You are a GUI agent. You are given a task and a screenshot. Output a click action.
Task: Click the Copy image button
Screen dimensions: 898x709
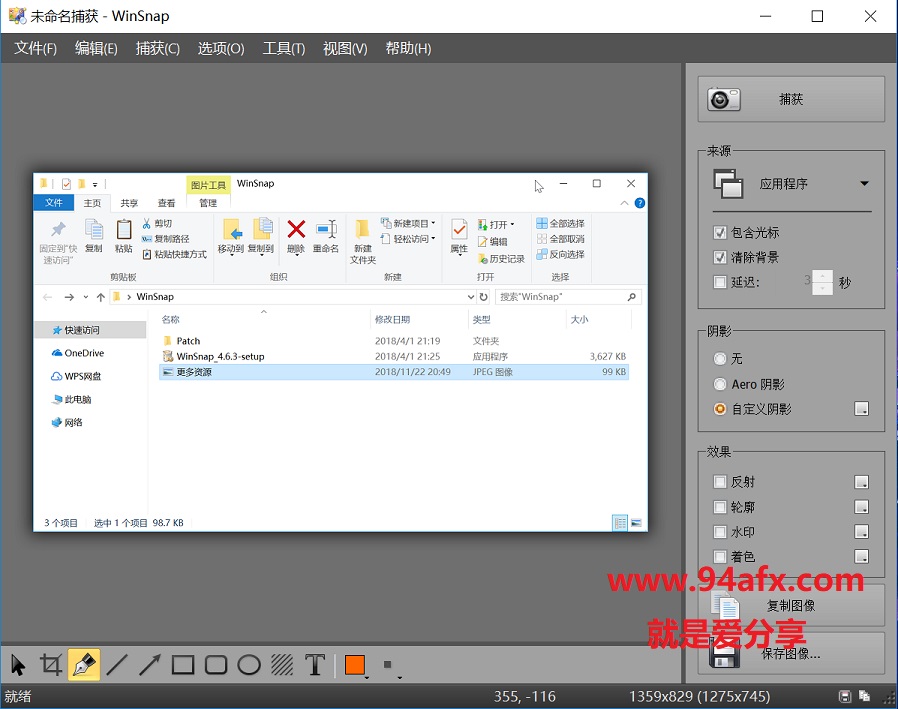[x=791, y=605]
